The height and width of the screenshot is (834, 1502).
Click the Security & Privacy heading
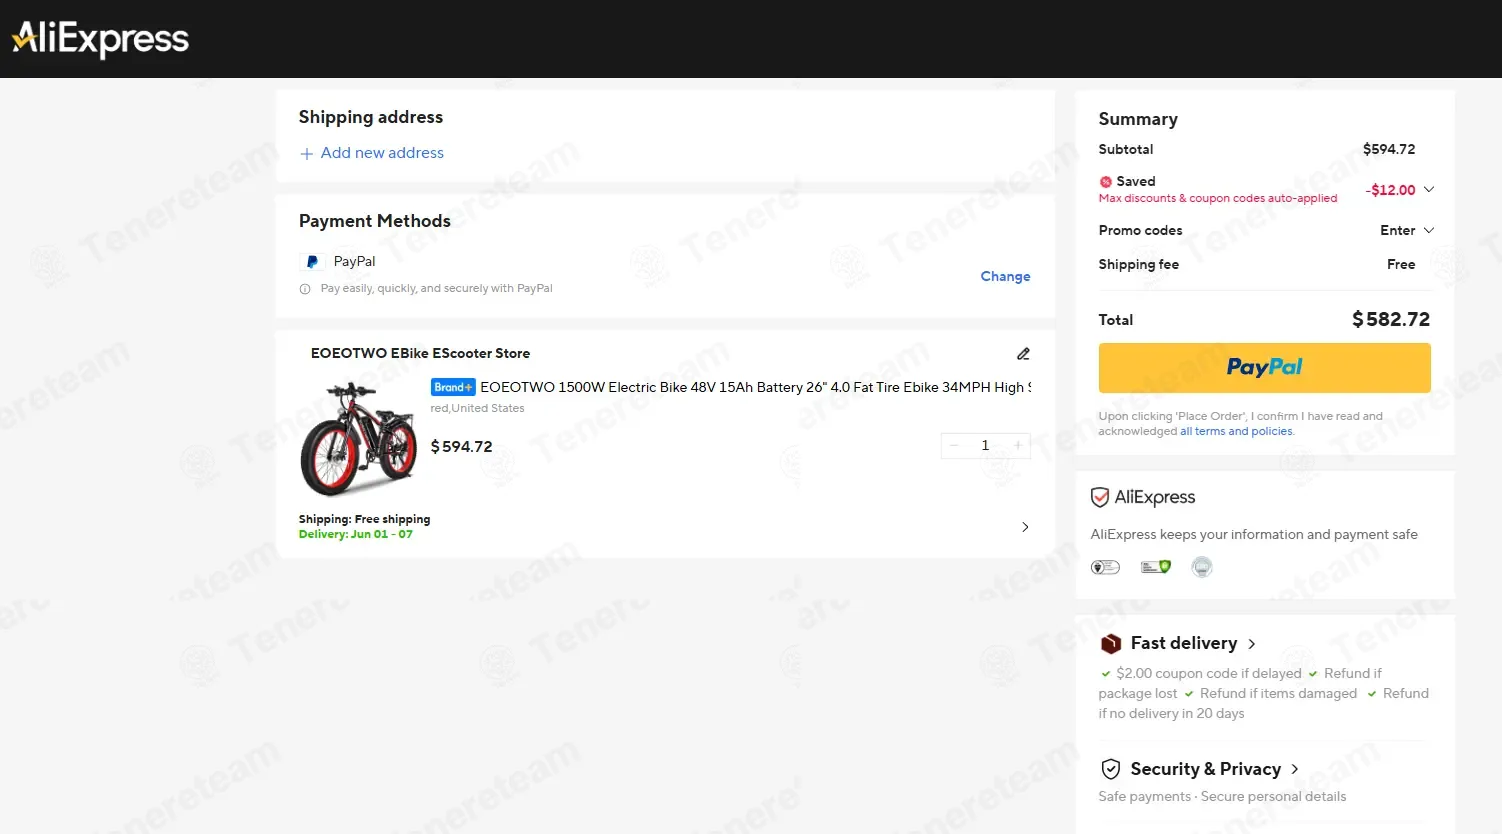point(1205,769)
